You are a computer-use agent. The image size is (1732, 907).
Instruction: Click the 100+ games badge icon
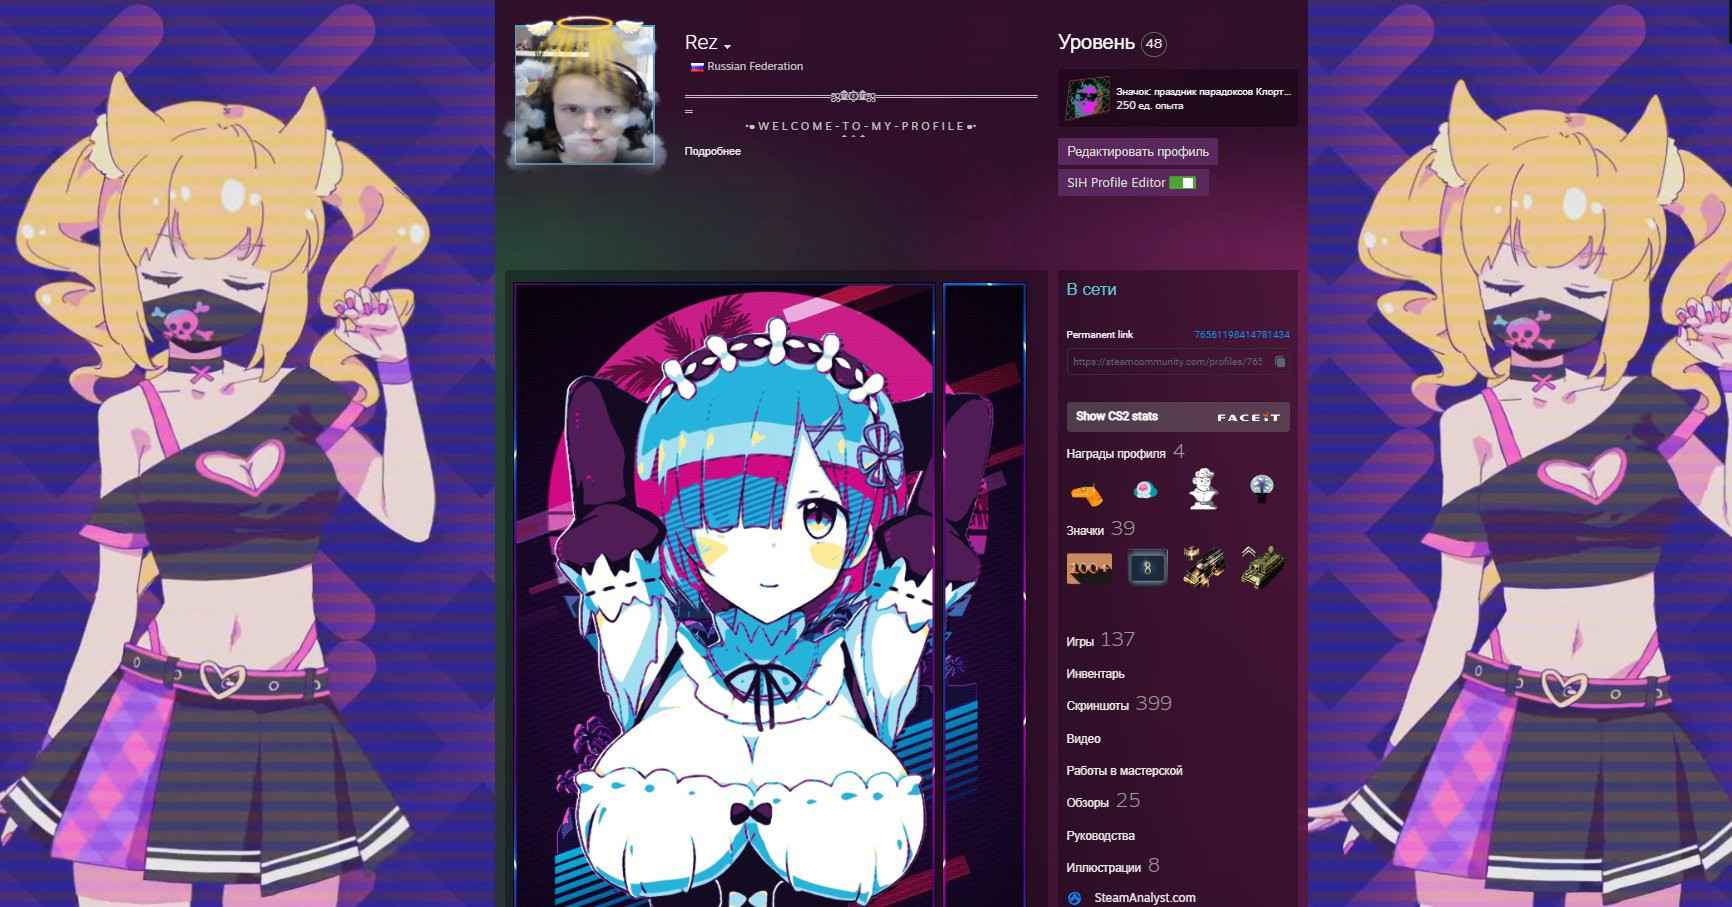pos(1089,568)
